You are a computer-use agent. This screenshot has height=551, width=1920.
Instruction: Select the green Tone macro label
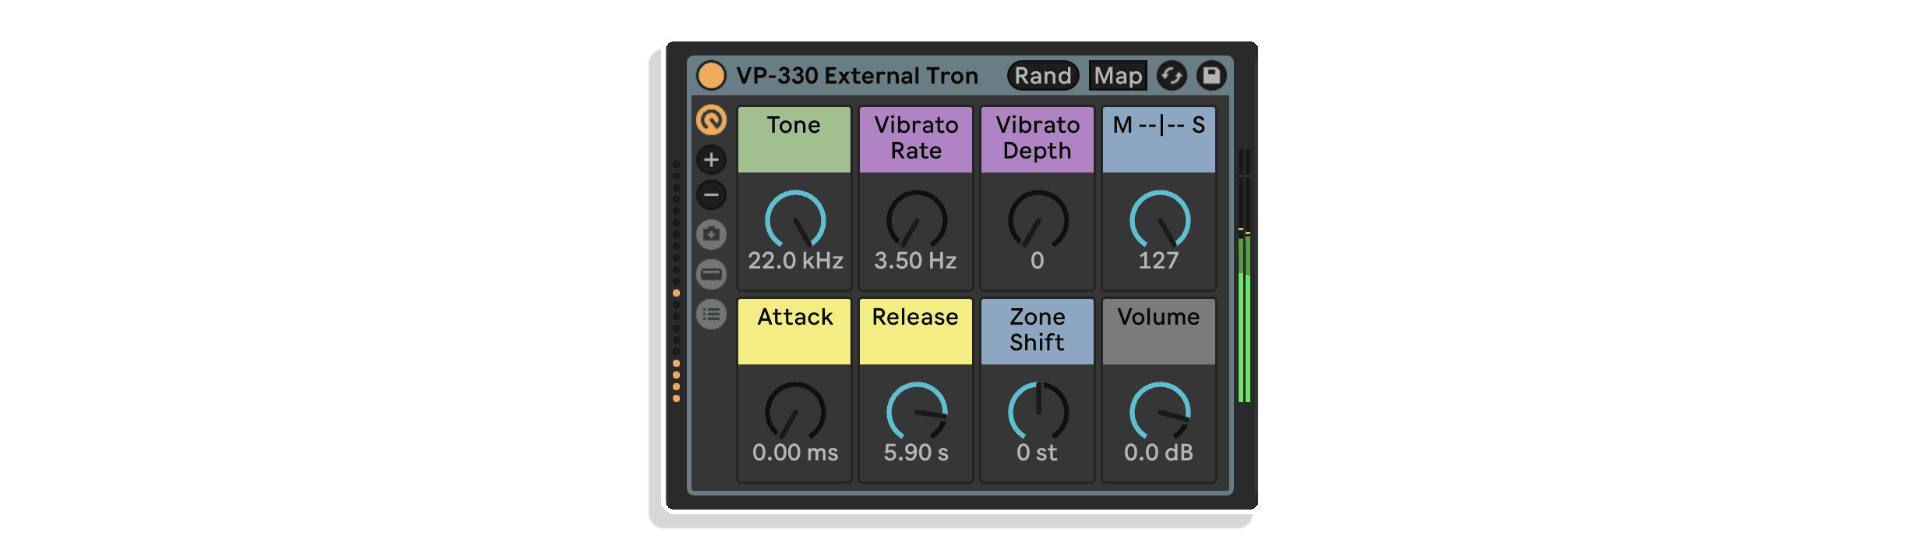(794, 140)
